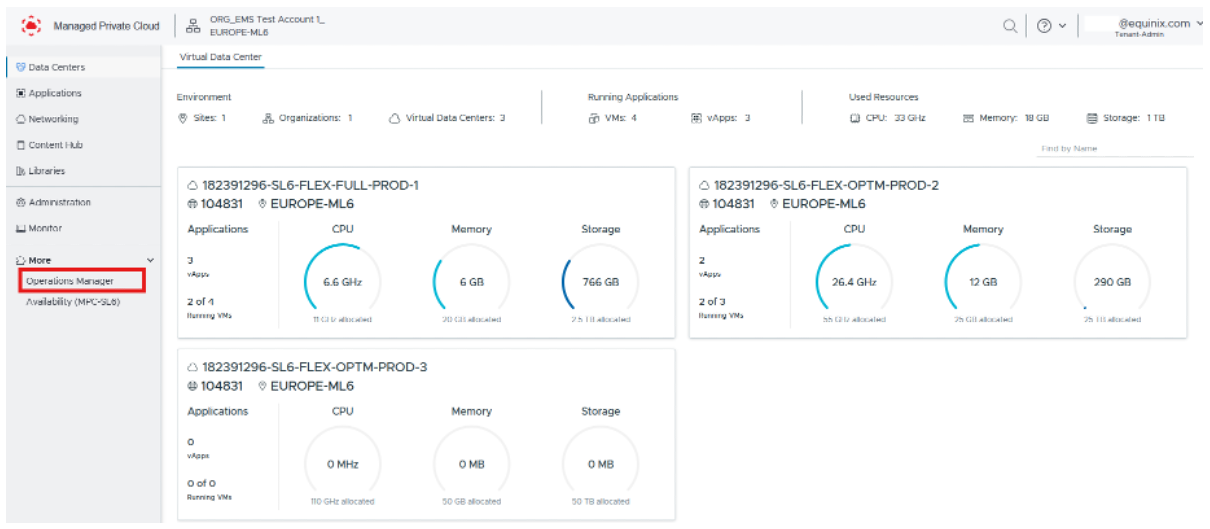Click the vApps icon under Running Applications

point(696,118)
